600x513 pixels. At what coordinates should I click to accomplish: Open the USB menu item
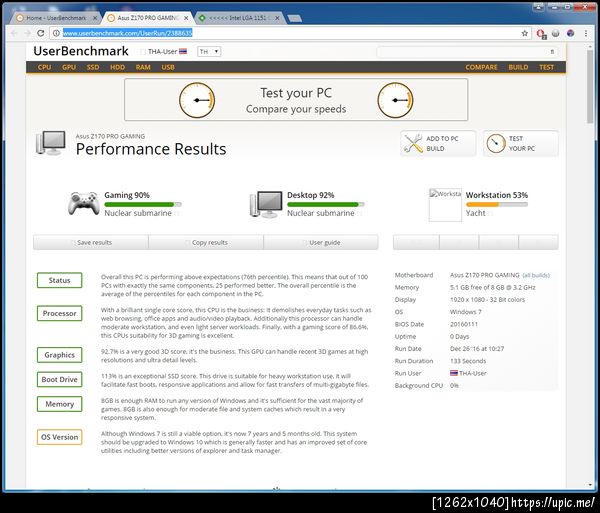168,67
